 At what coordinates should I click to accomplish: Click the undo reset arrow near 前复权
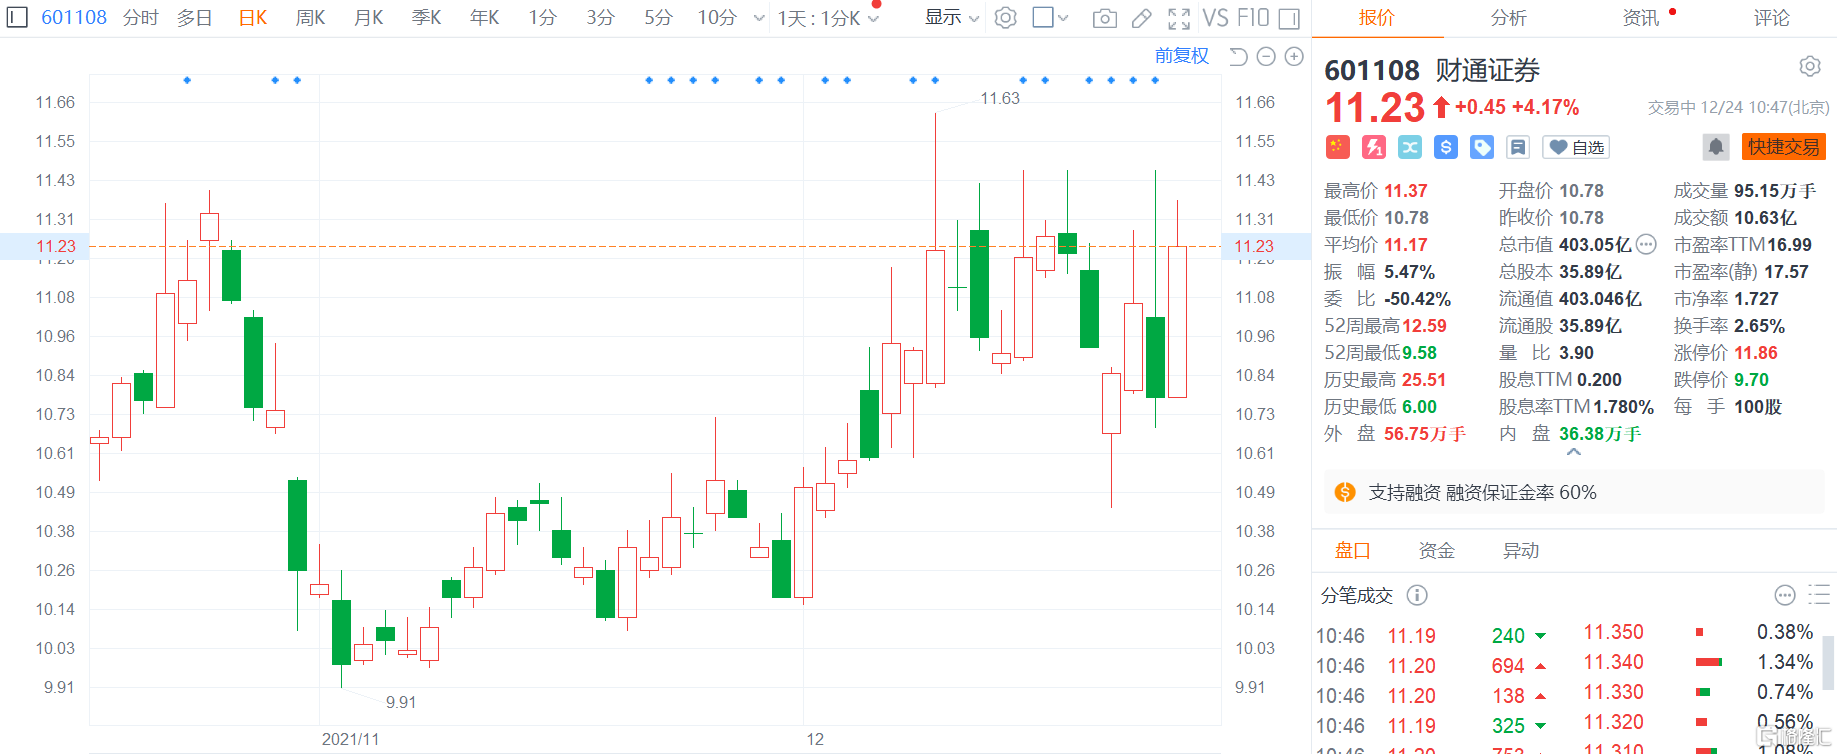(x=1238, y=57)
